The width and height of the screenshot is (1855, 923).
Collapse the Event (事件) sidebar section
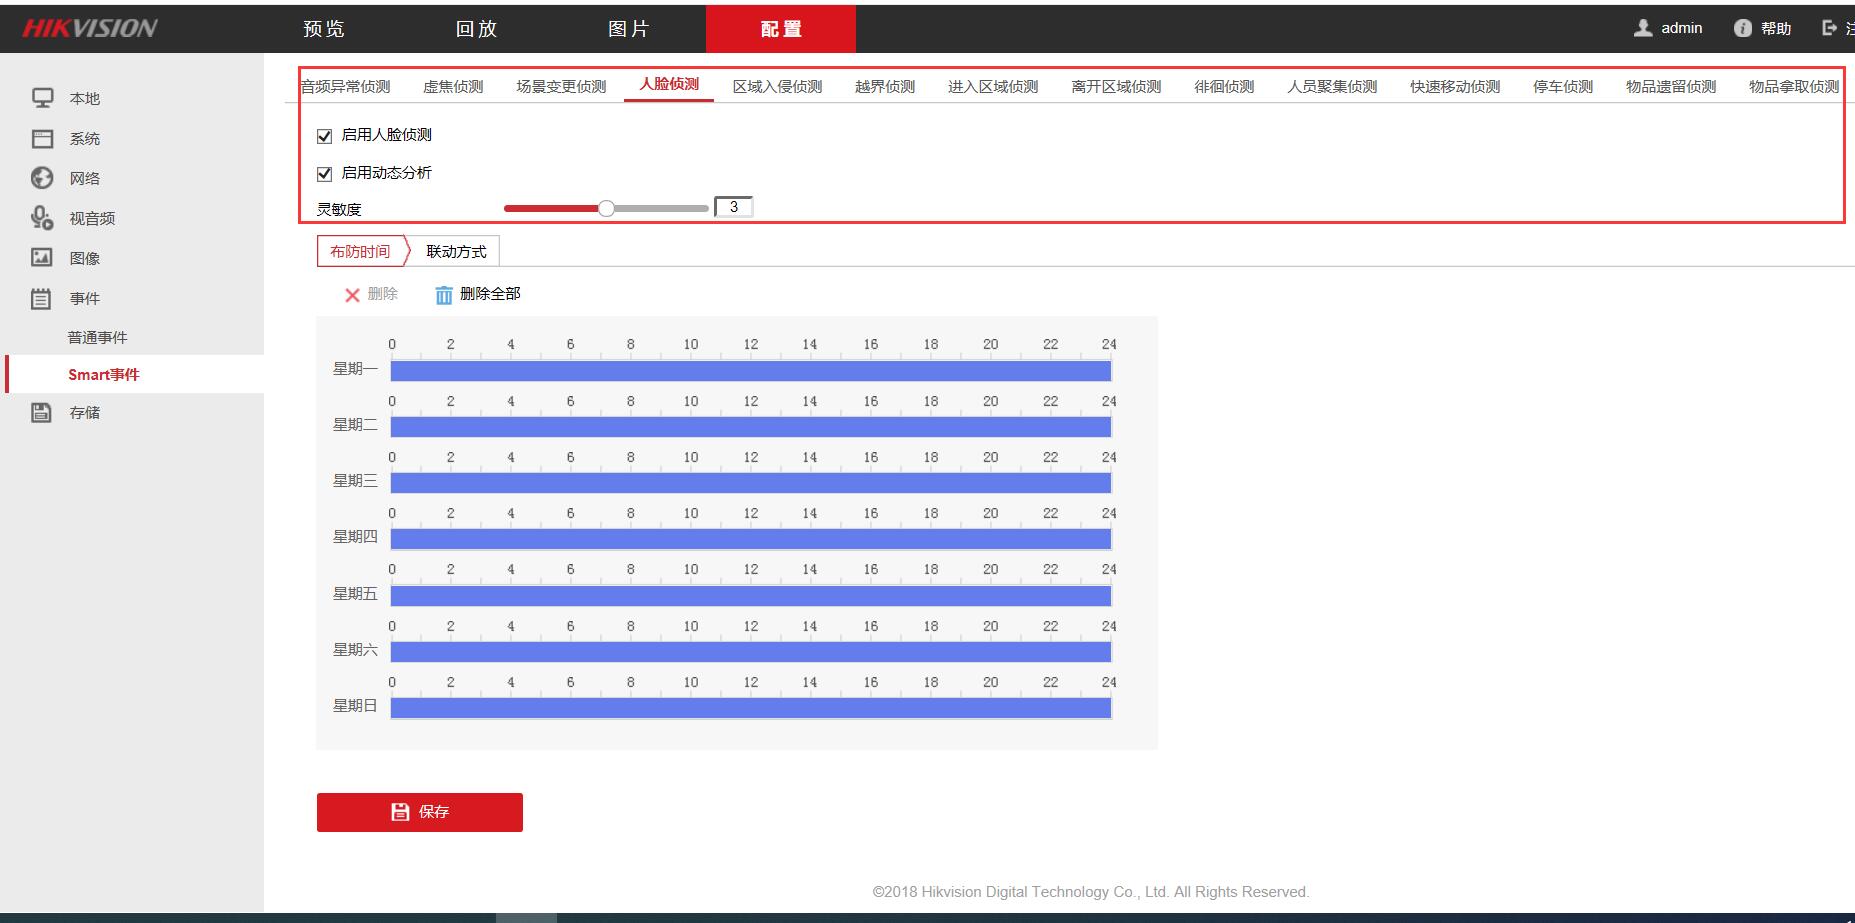[84, 298]
